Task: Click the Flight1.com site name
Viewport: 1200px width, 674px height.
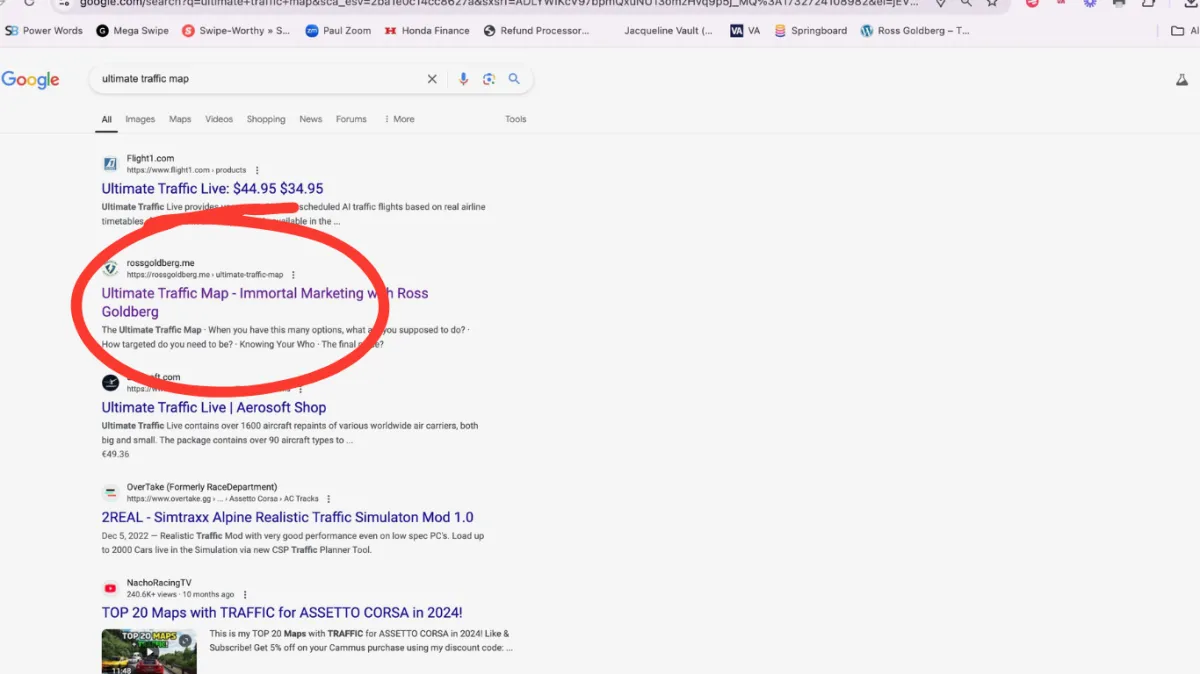Action: [150, 158]
